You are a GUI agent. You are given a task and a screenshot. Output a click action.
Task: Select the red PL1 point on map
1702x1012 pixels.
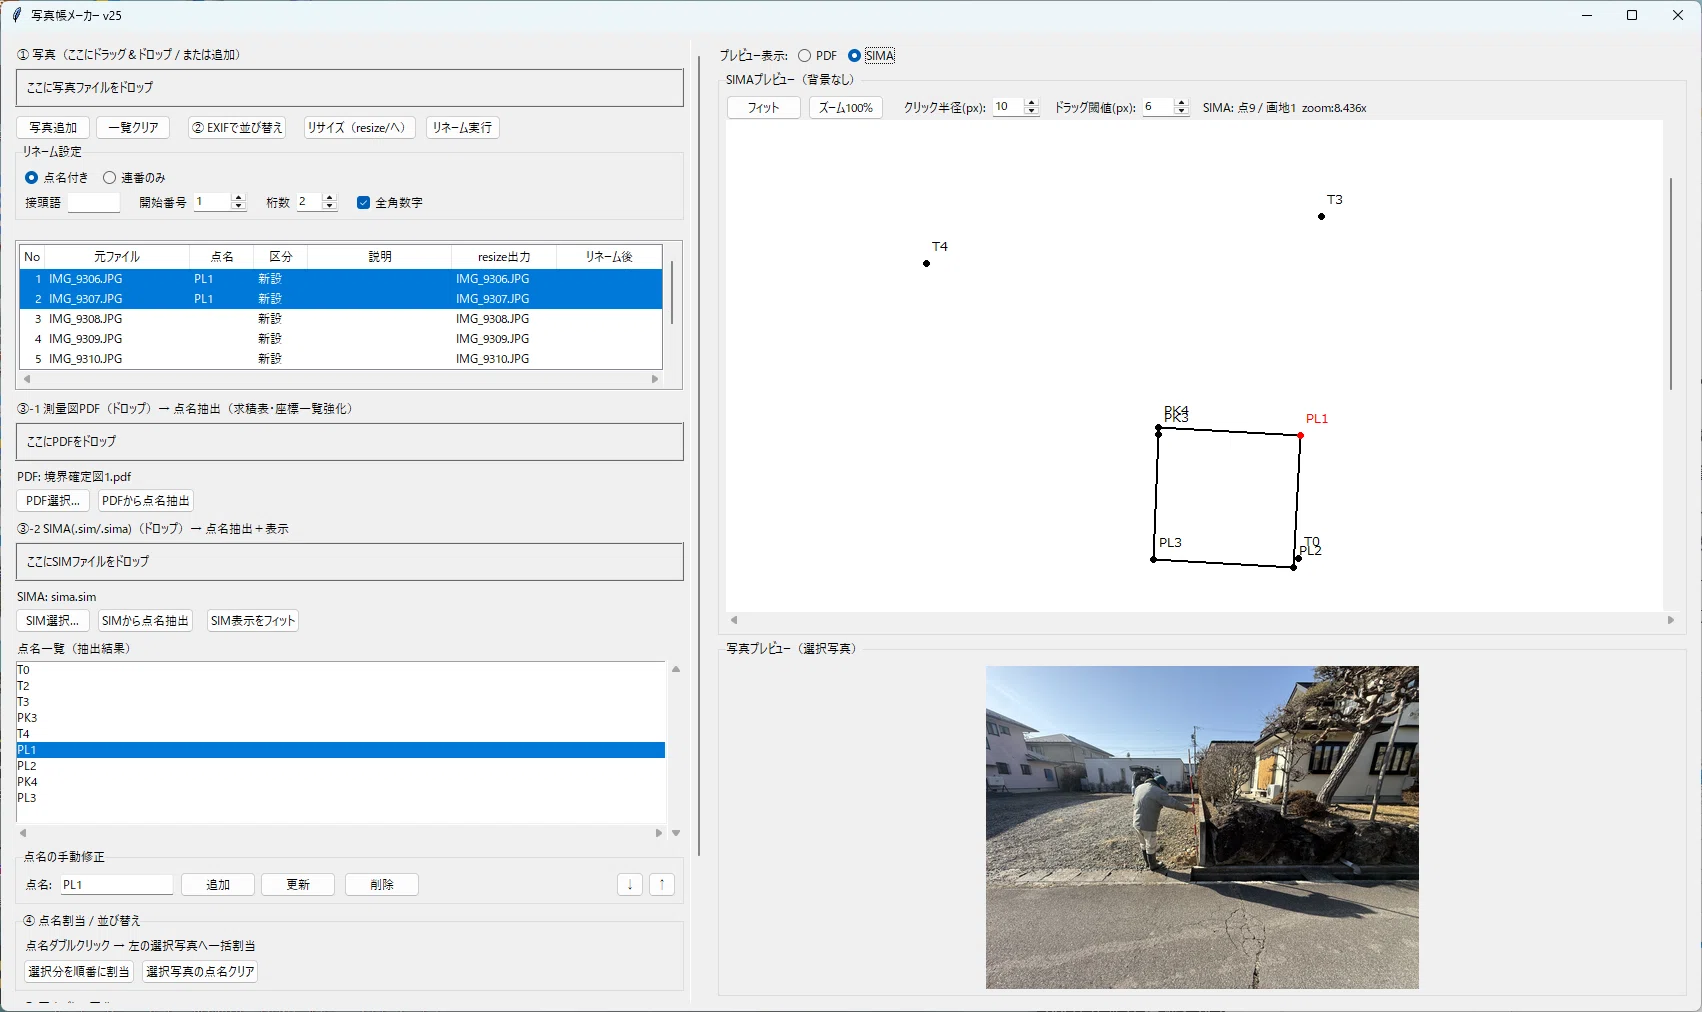(x=1300, y=435)
